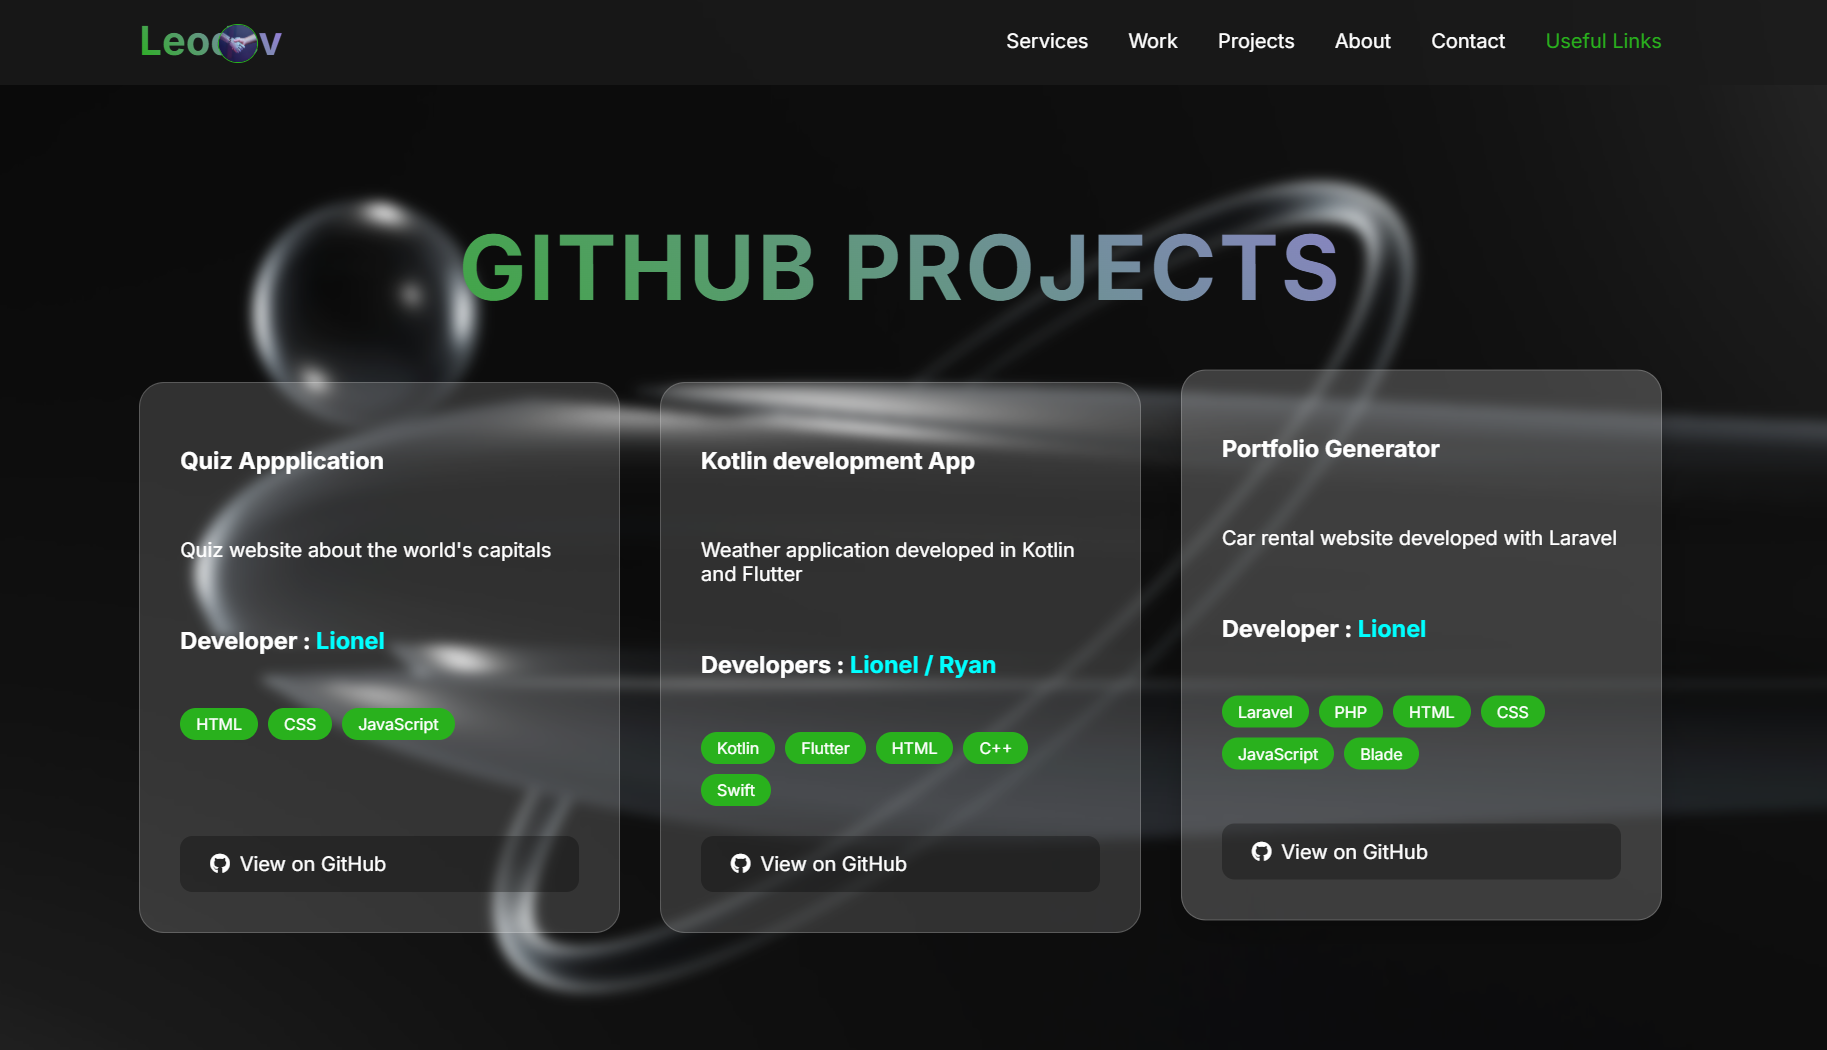
Task: Click 'Quiz website about the world's capitals' text
Action: [366, 550]
